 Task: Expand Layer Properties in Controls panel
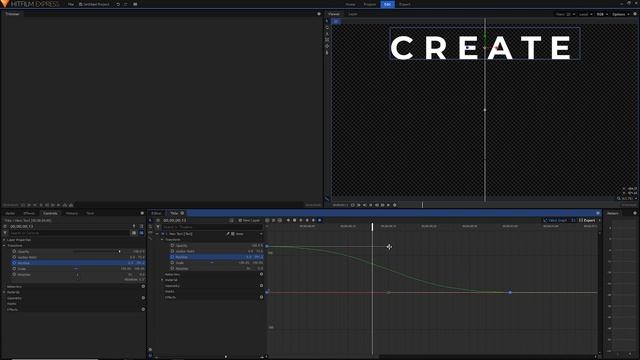(4, 240)
